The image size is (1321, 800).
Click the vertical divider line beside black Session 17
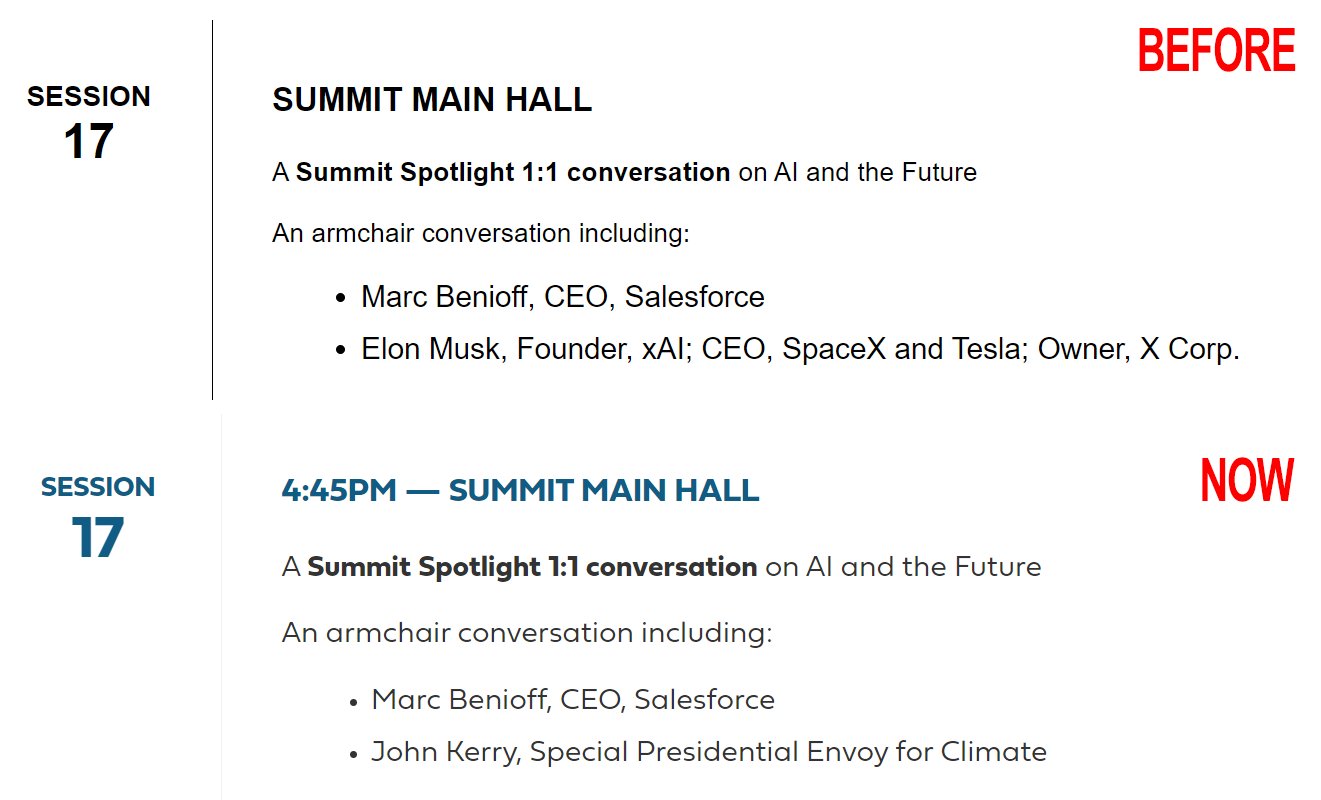point(213,210)
